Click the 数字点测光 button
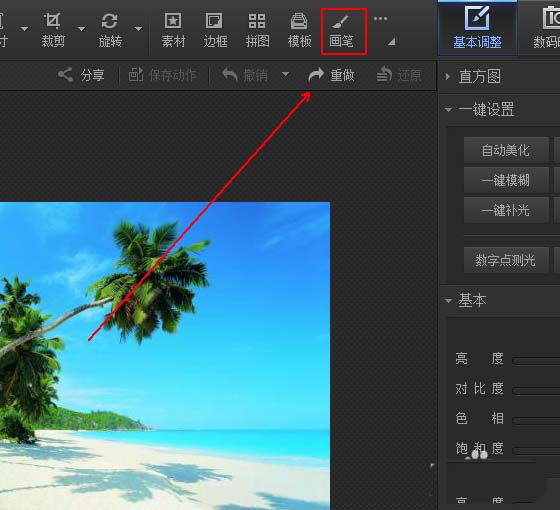The image size is (560, 510). point(506,260)
